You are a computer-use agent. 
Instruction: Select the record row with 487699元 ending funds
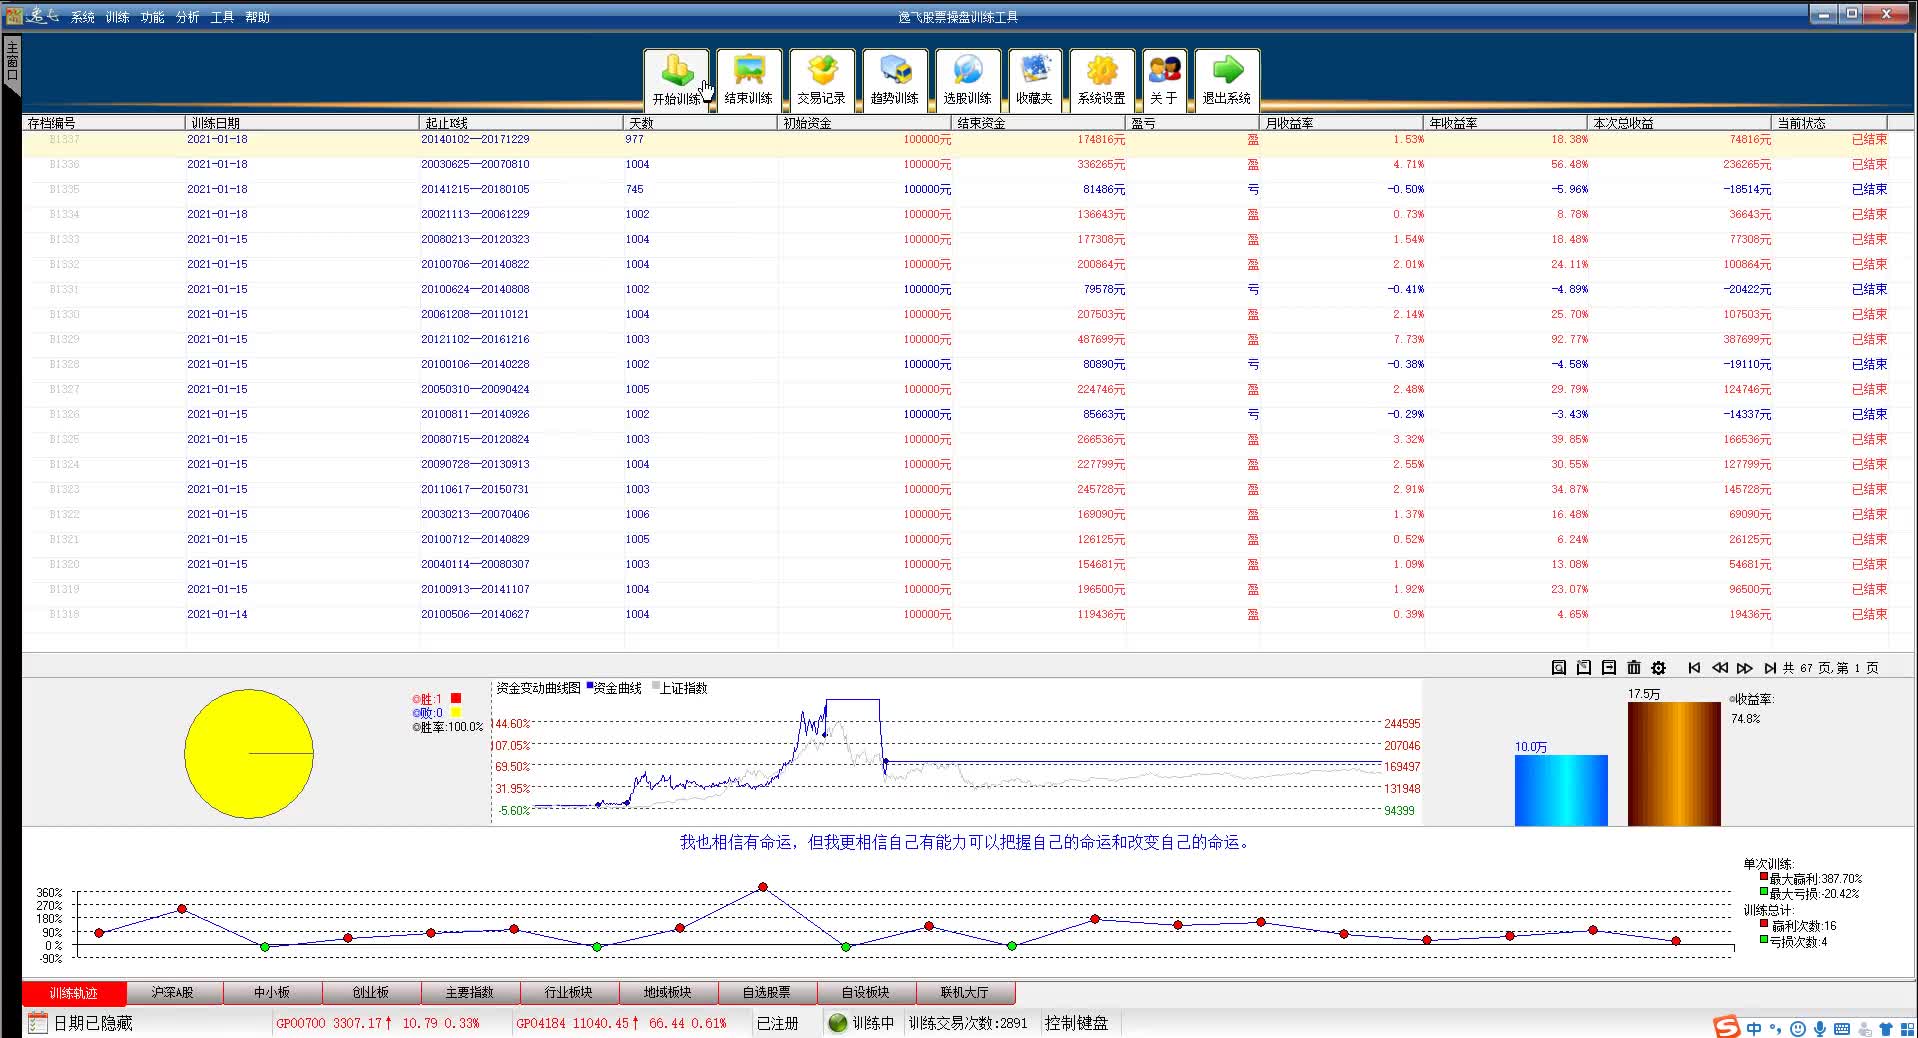[x=955, y=339]
